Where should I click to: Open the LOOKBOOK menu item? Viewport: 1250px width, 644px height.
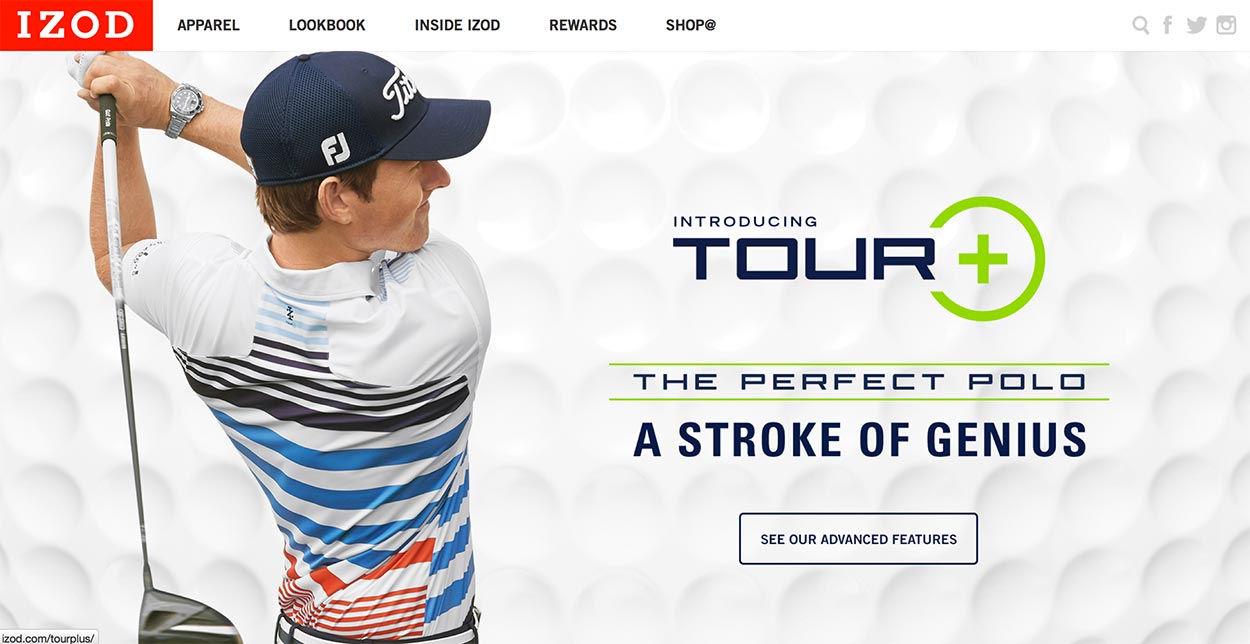pyautogui.click(x=327, y=25)
